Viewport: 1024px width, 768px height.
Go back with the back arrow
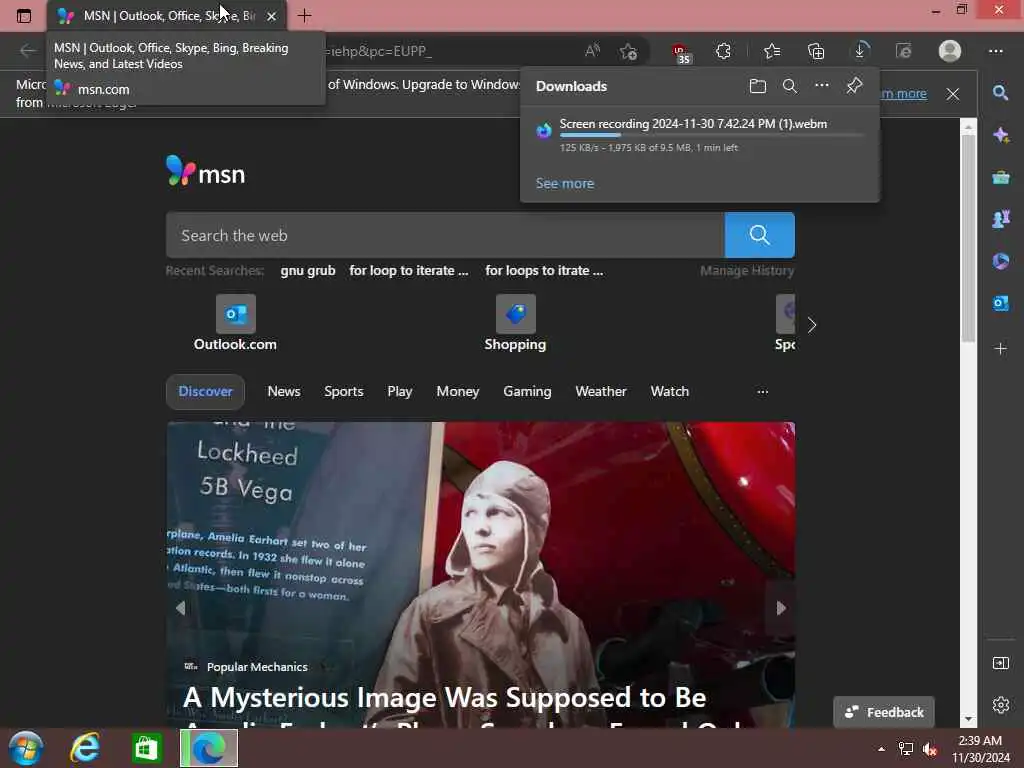pos(27,51)
